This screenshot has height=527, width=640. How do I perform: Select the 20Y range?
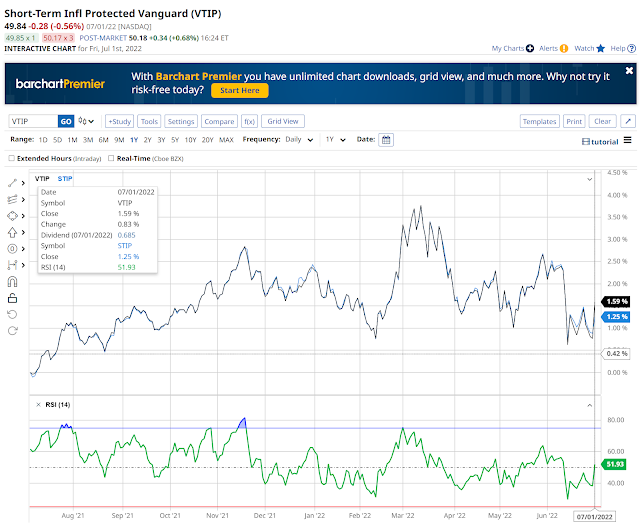[x=207, y=140]
